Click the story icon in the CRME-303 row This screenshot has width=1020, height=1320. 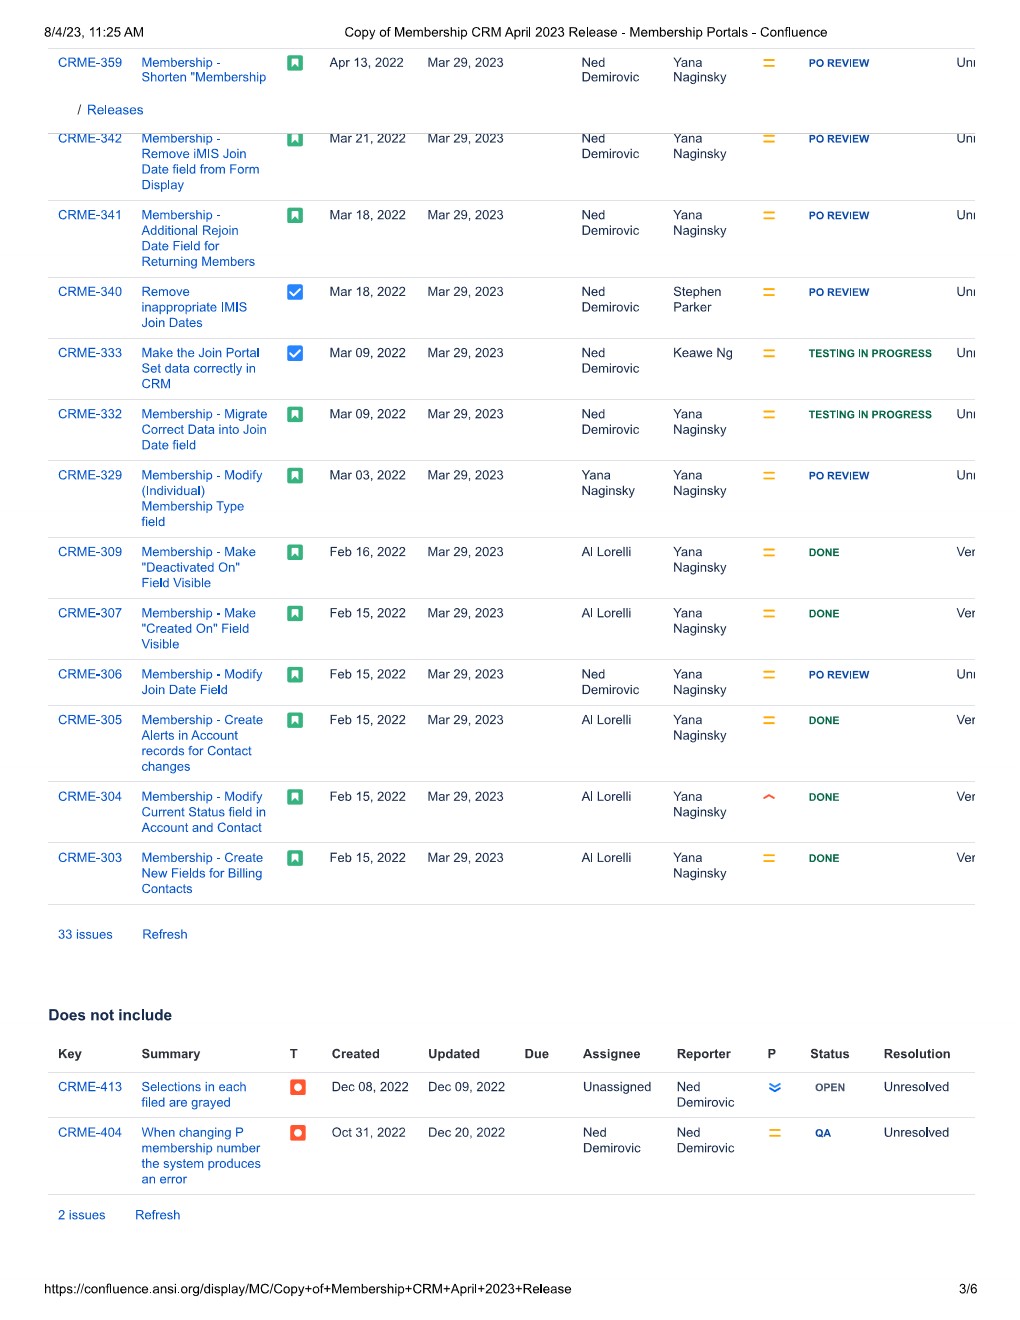coord(295,858)
